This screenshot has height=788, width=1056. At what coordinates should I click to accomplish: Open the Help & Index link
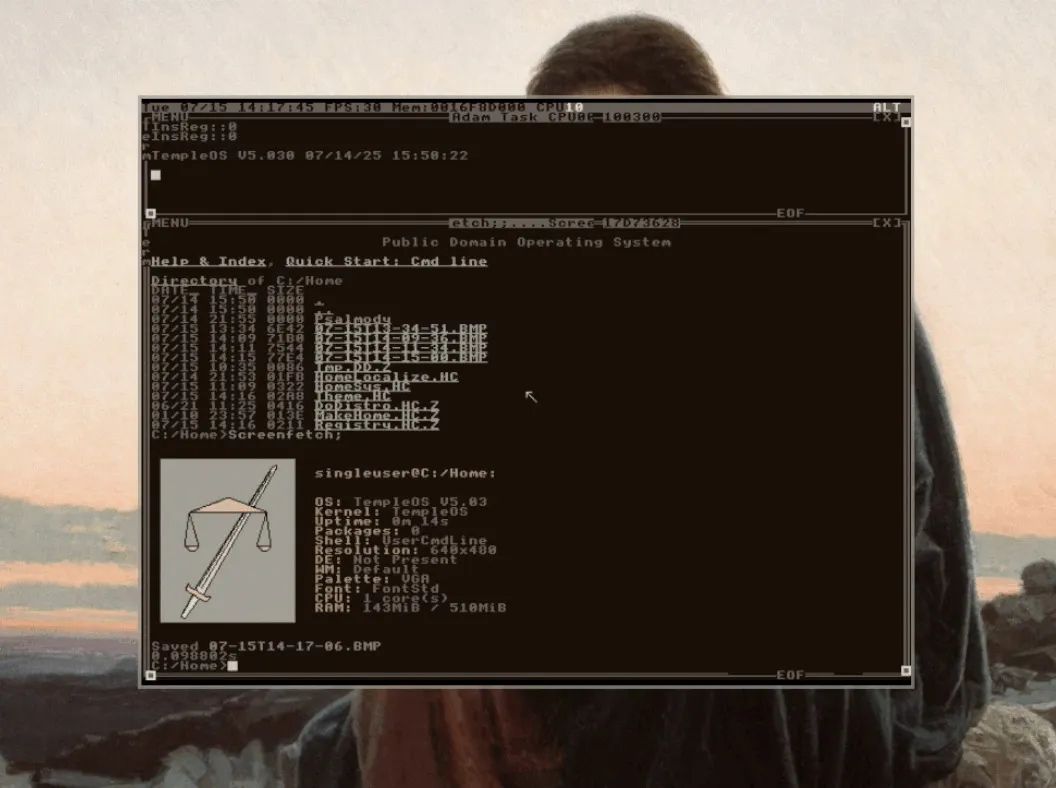tap(208, 262)
